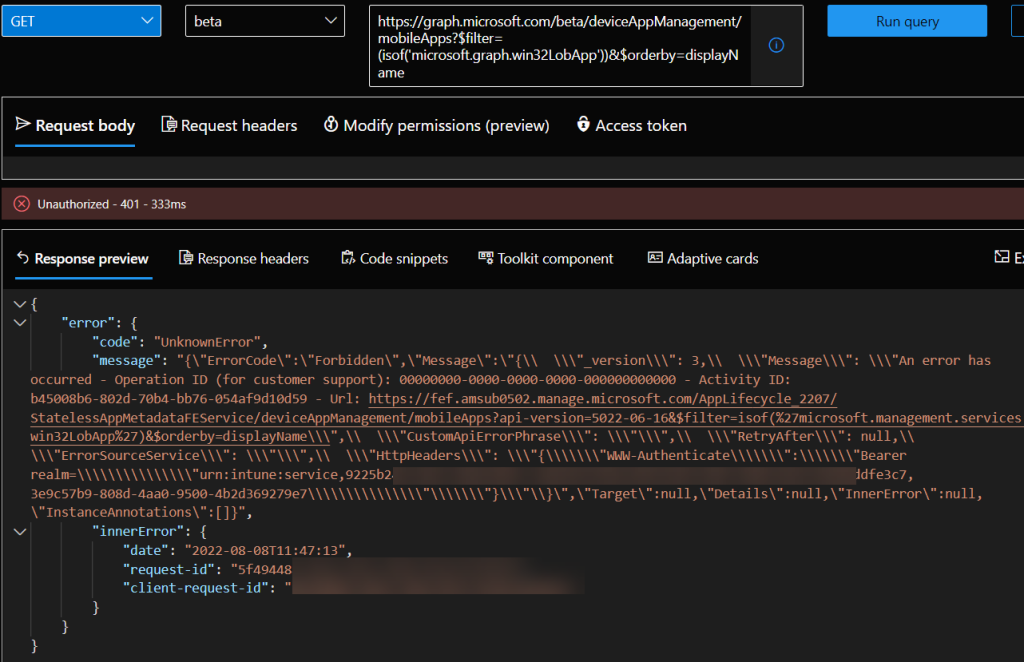Collapse the "error" JSON node chevron

coord(20,323)
